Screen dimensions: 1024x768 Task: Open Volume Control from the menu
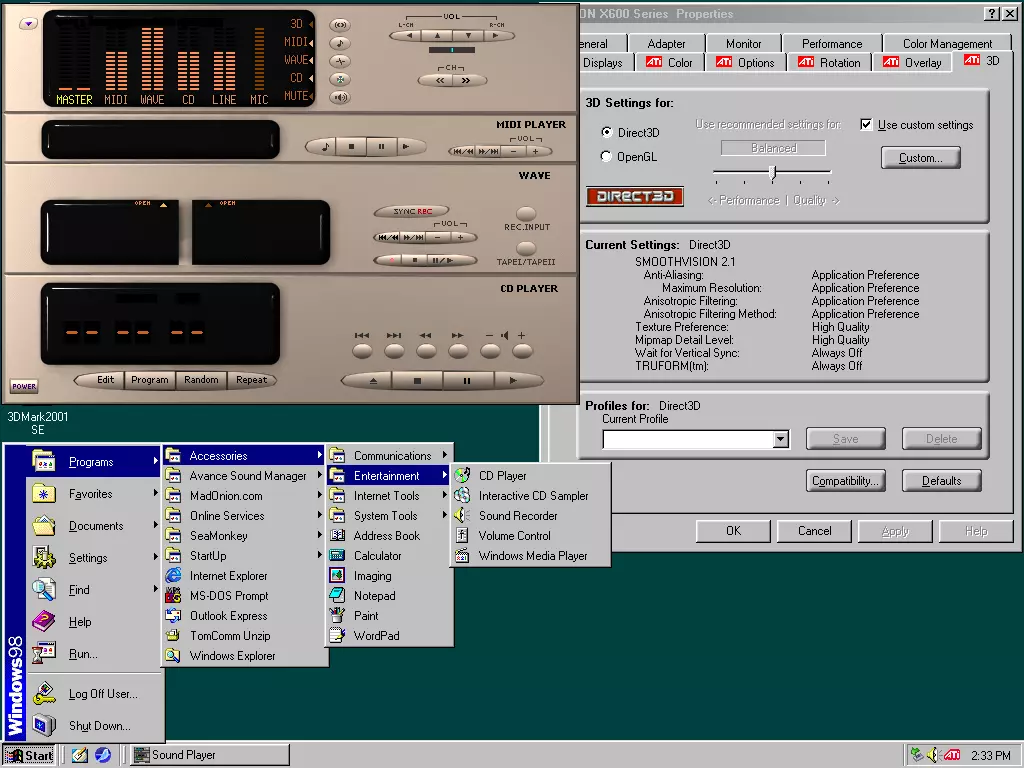(x=531, y=536)
